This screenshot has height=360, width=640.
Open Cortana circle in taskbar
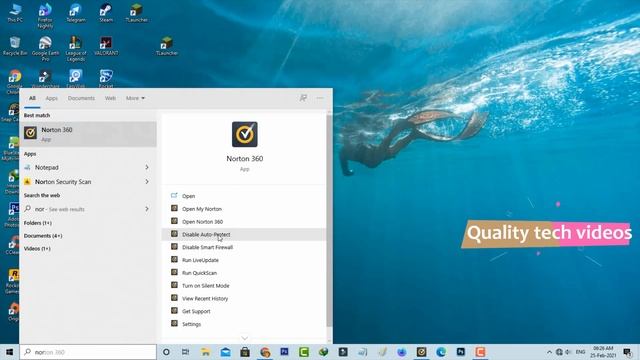[x=166, y=352]
